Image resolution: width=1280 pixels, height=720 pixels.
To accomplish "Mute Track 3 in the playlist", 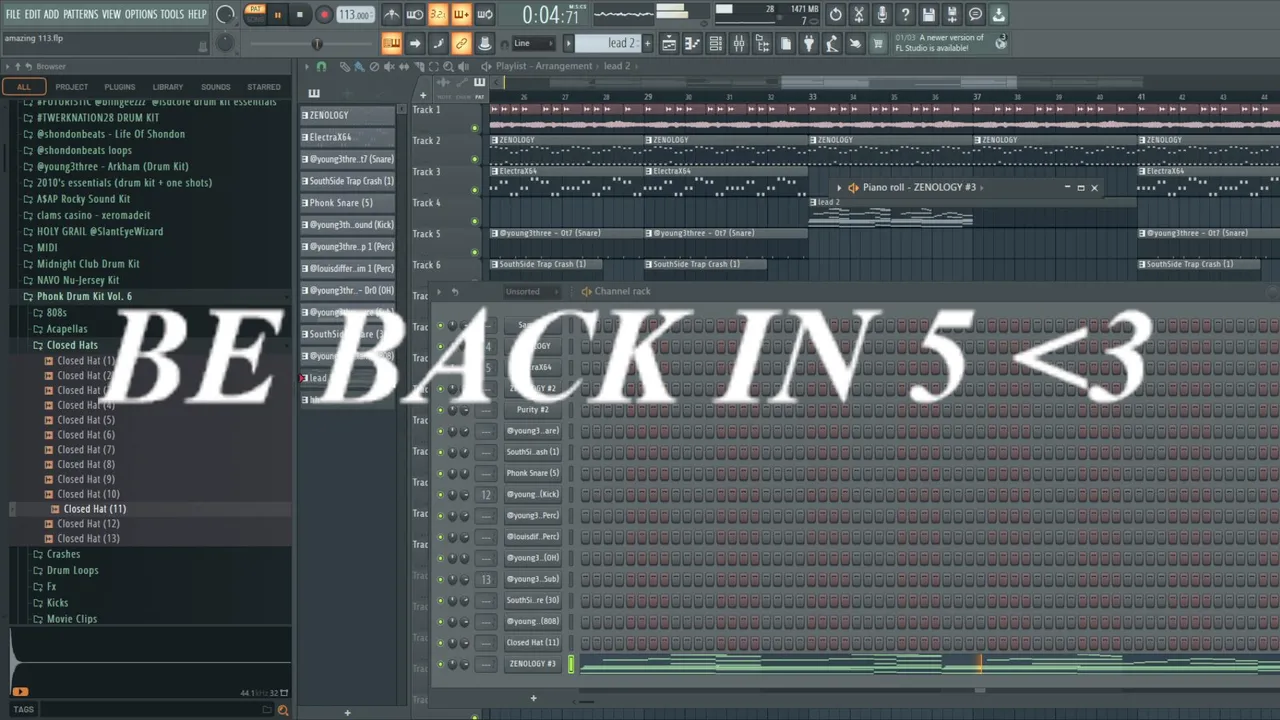I will [x=475, y=189].
